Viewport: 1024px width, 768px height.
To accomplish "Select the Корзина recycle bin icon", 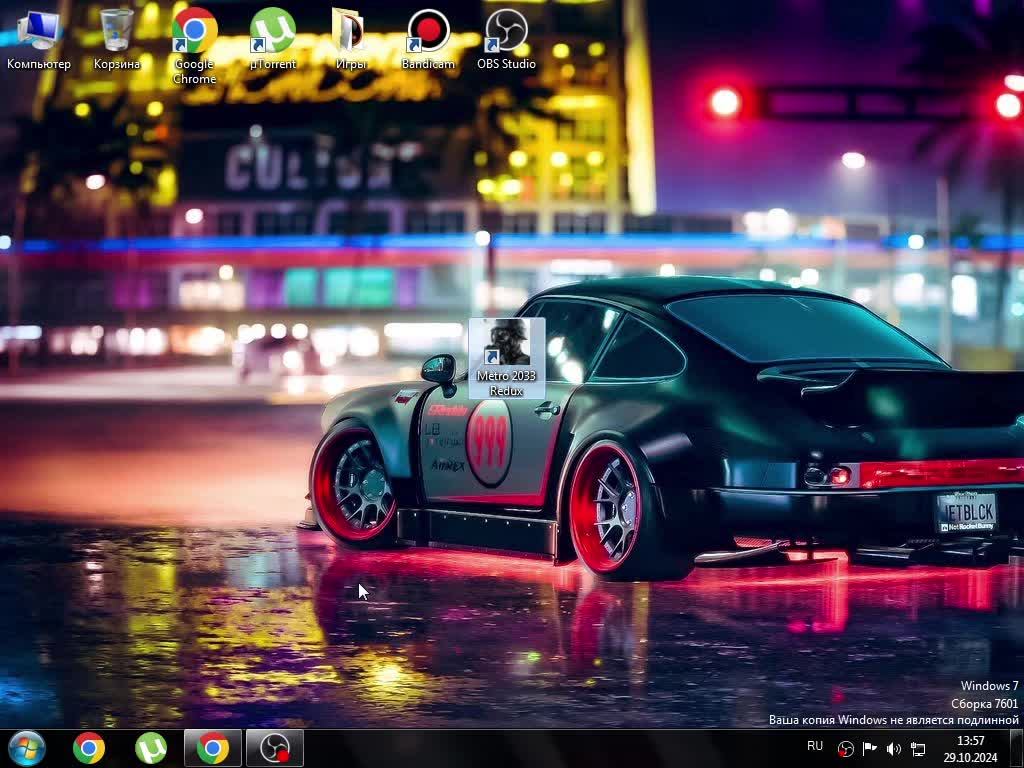I will (x=117, y=39).
